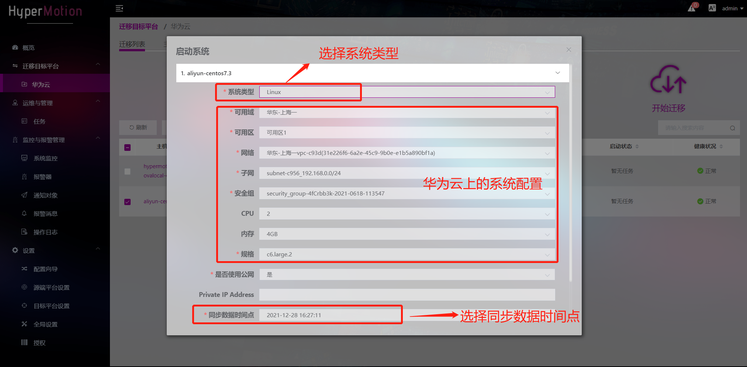Click the 开始迁移 label
The image size is (747, 367).
click(668, 108)
